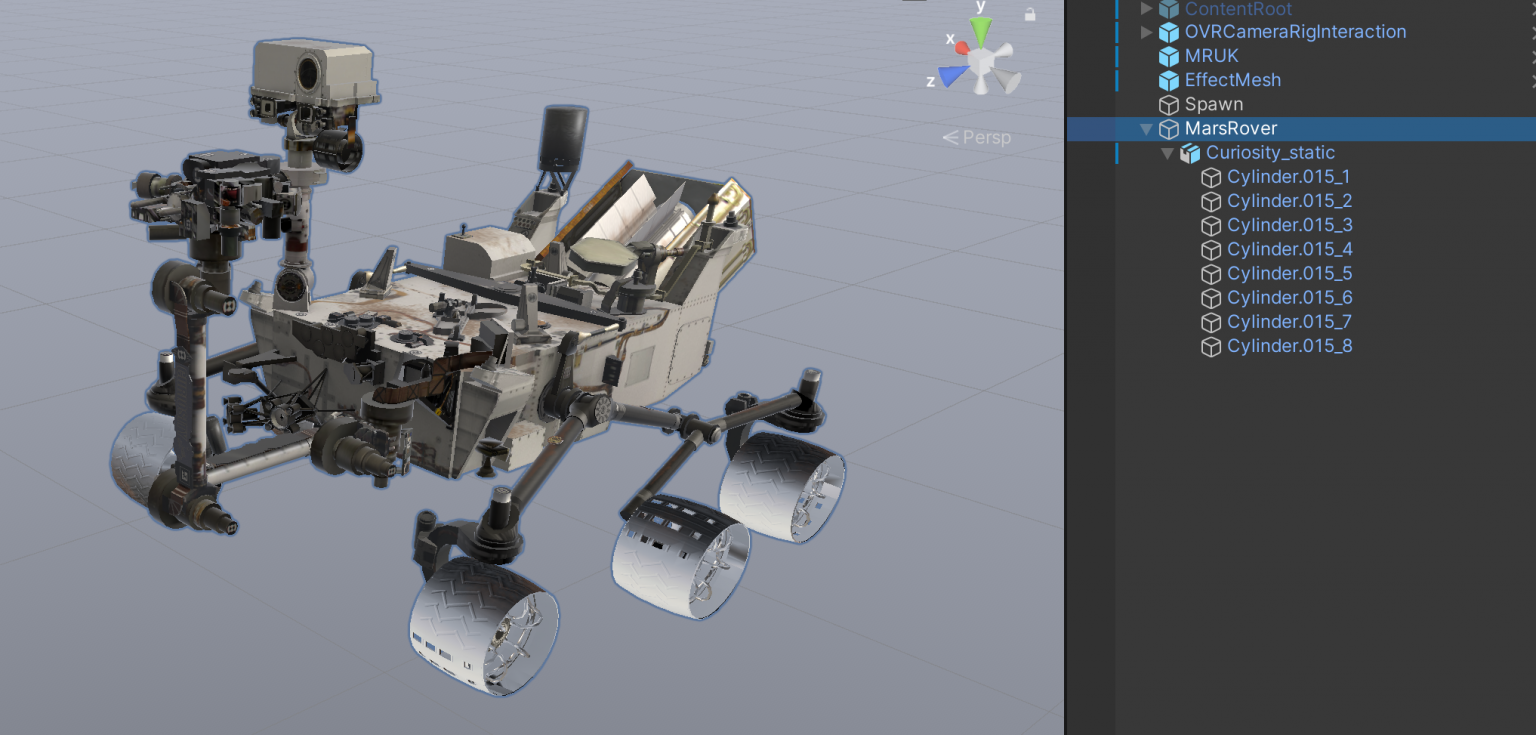Collapse the Curiosity_static child list
Viewport: 1536px width, 735px height.
coord(1167,152)
